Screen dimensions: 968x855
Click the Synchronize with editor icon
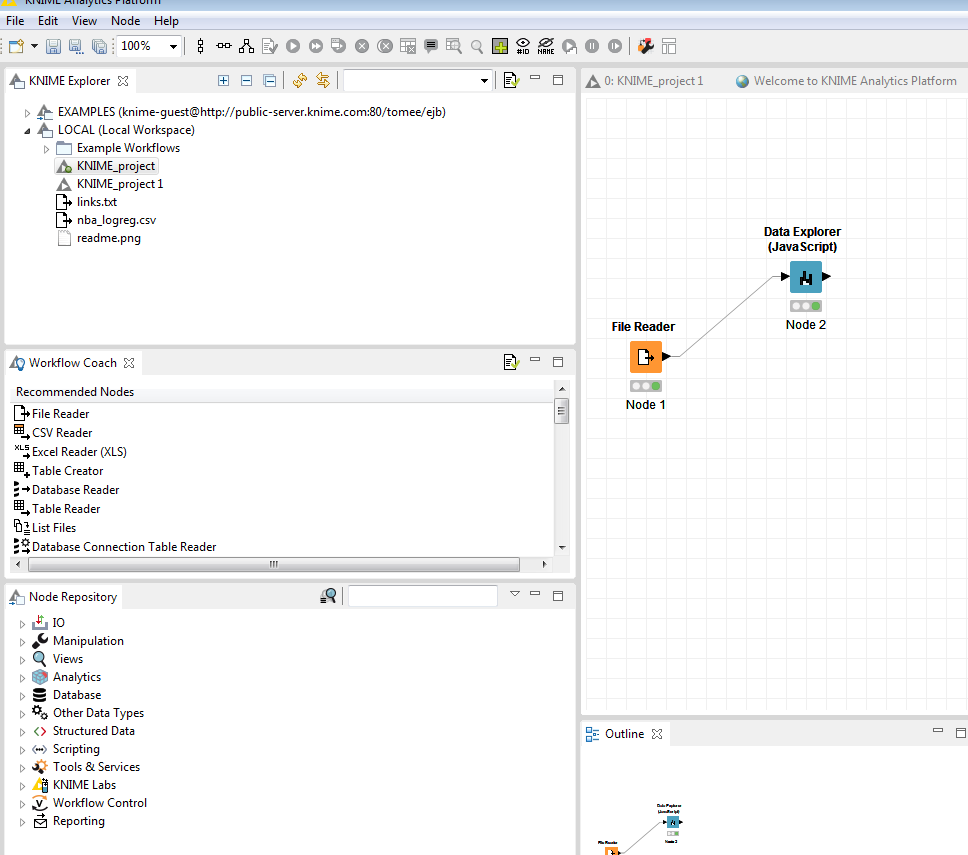(323, 80)
